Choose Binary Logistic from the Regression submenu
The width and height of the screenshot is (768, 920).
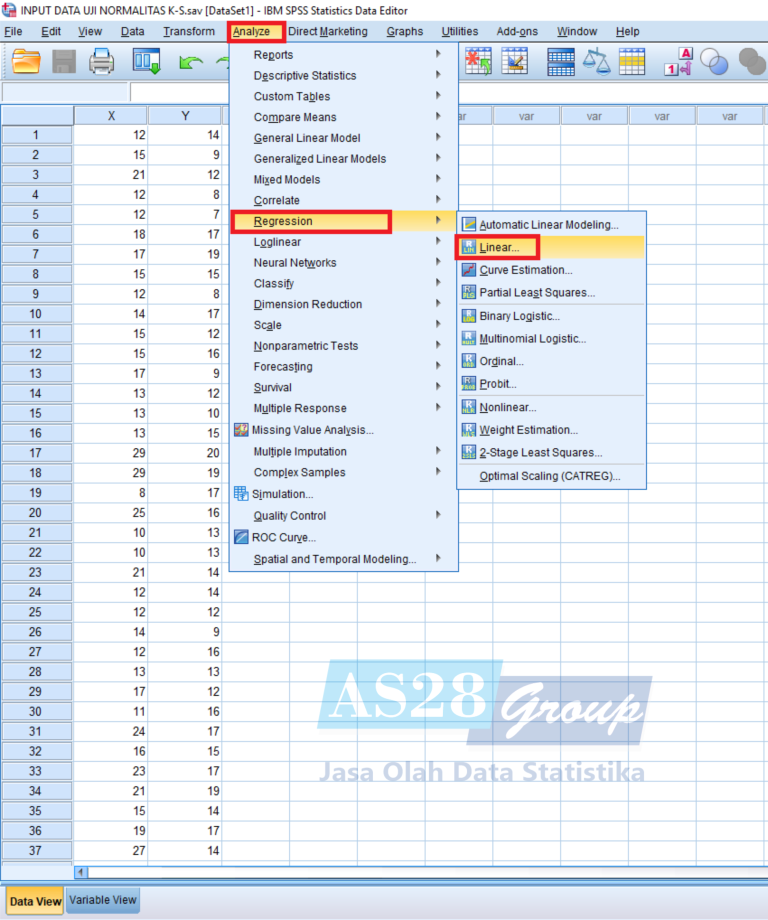(519, 316)
